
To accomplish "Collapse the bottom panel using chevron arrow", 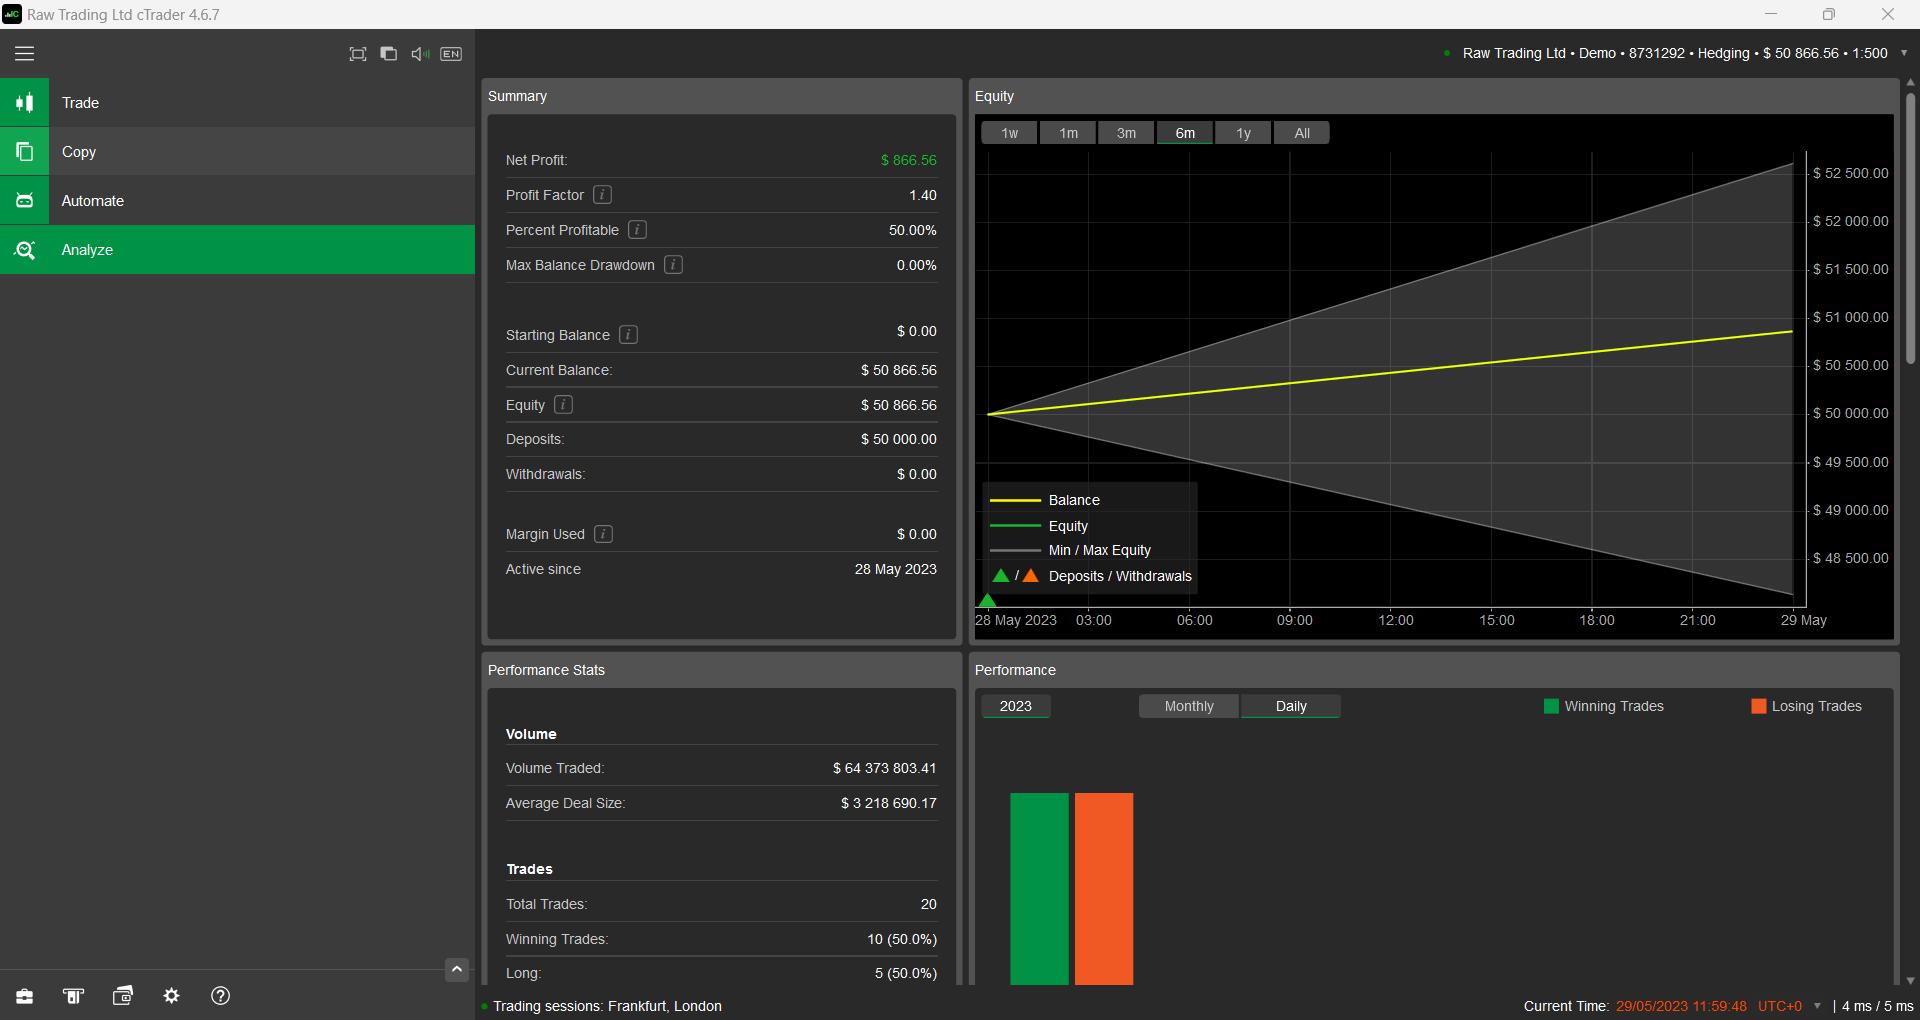I will [457, 969].
